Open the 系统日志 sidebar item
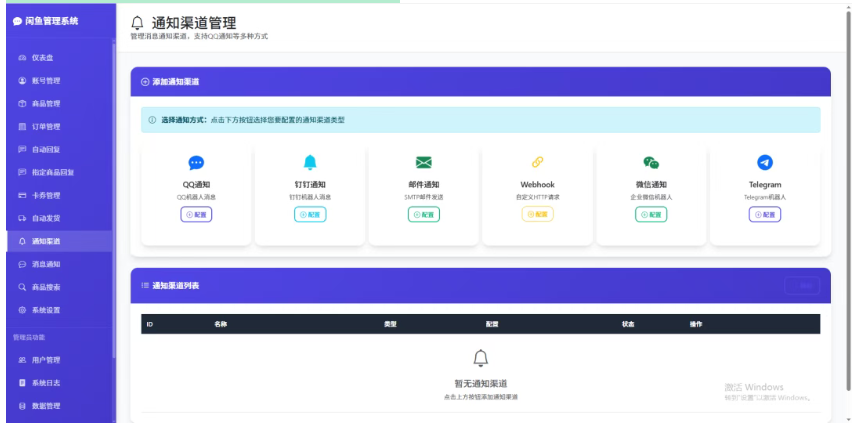Viewport: 853px width, 439px height. point(59,383)
